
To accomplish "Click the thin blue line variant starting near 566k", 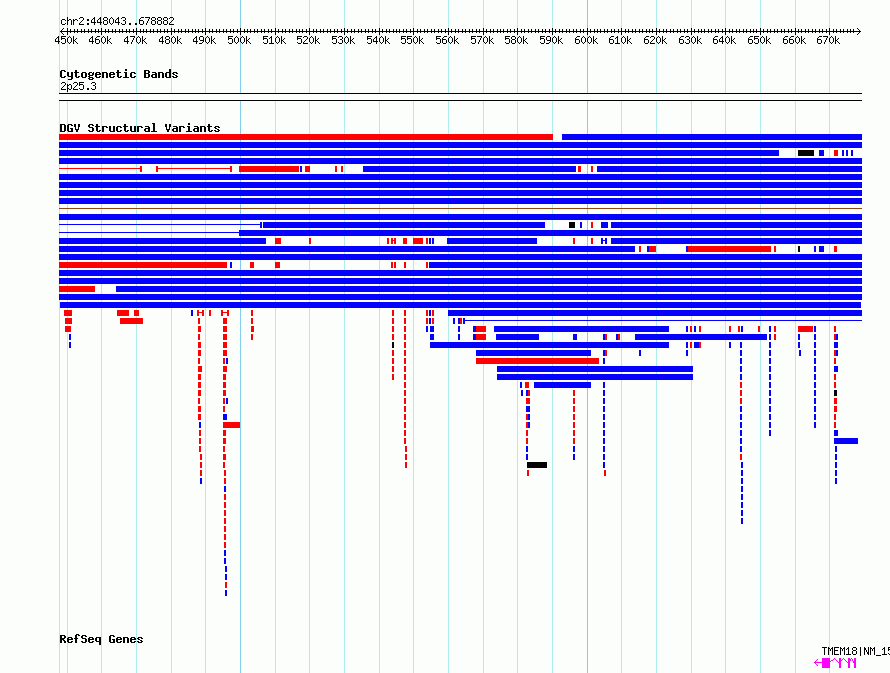I will (663, 321).
